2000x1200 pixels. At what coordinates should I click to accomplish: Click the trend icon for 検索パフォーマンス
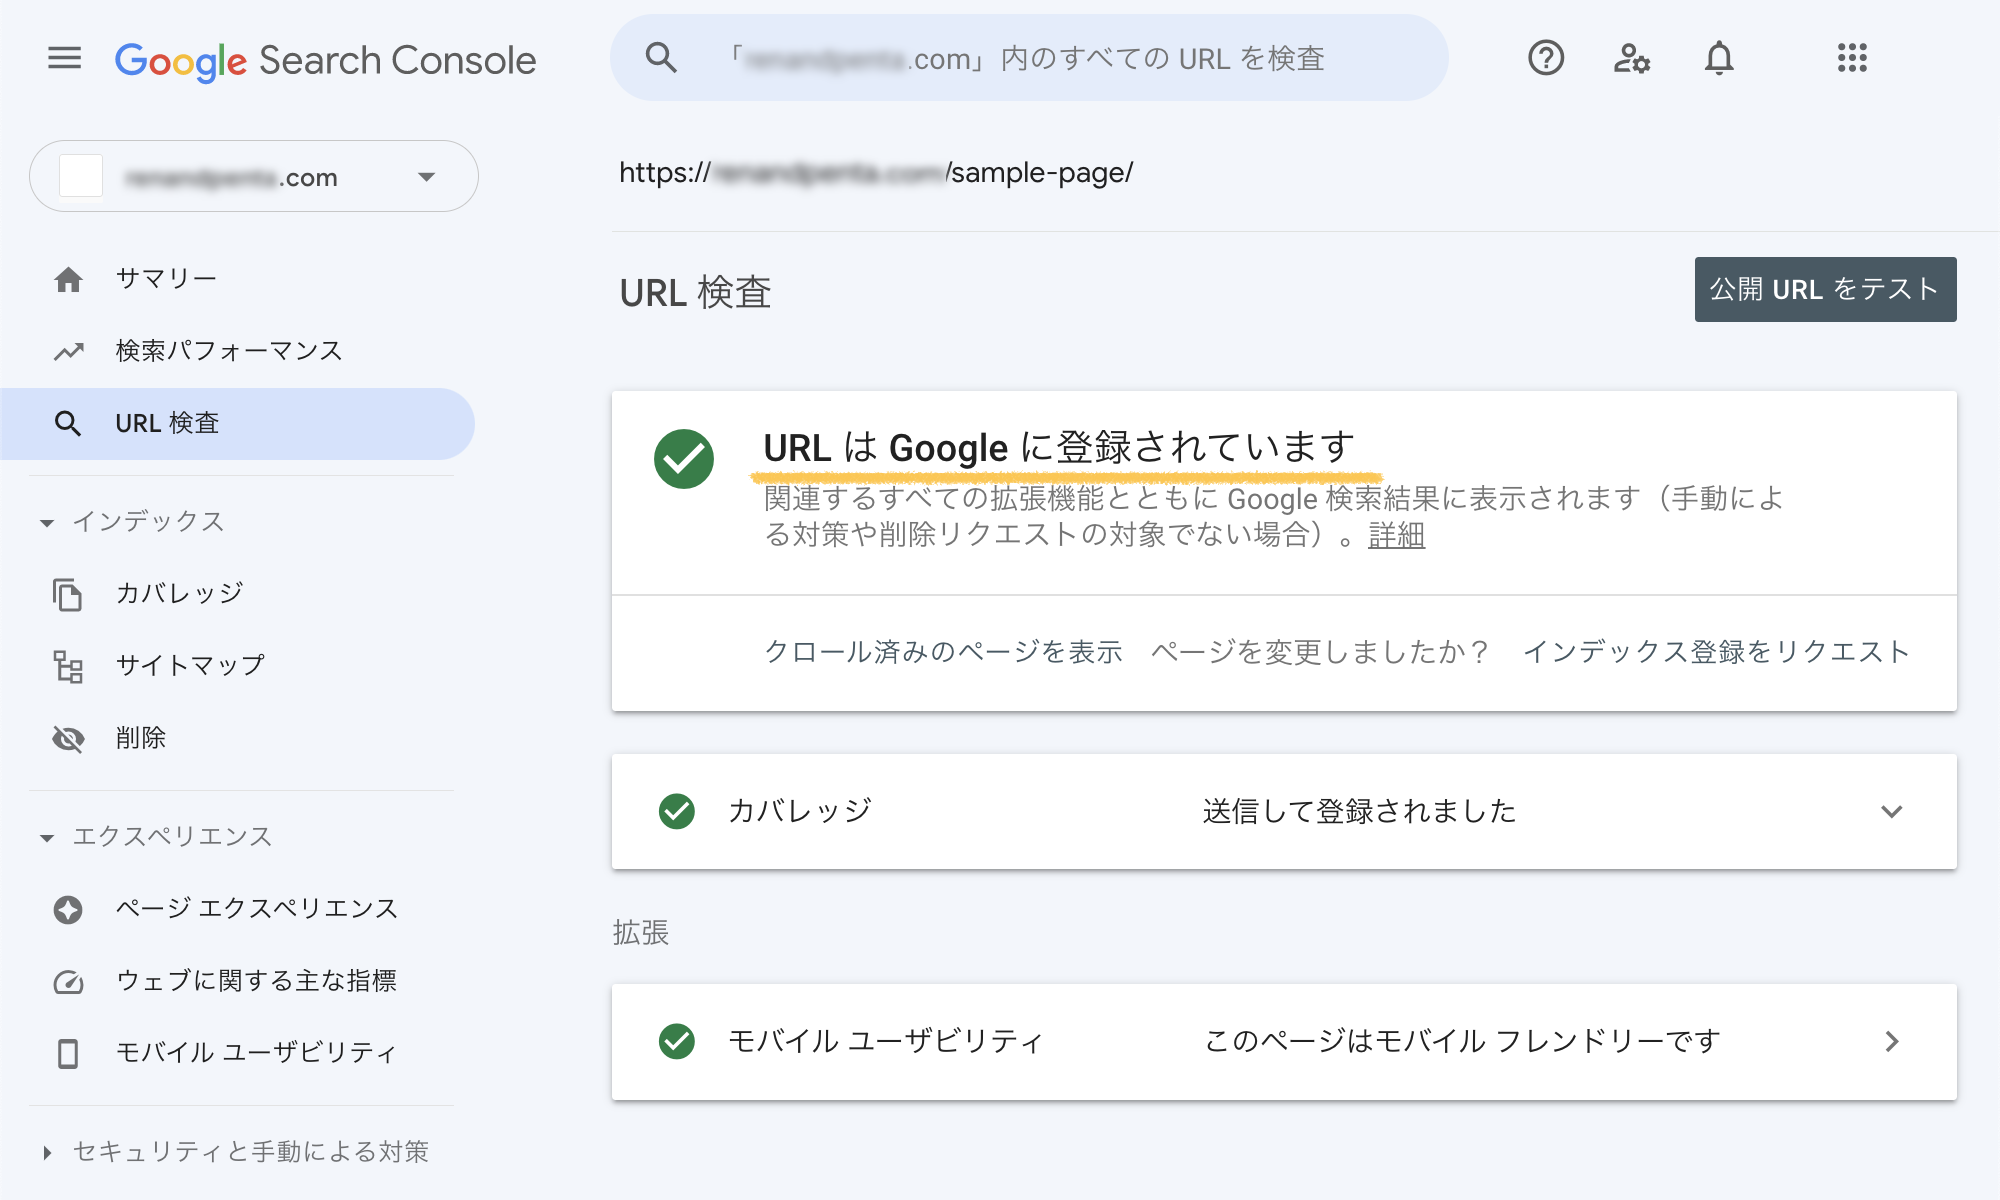coord(68,351)
